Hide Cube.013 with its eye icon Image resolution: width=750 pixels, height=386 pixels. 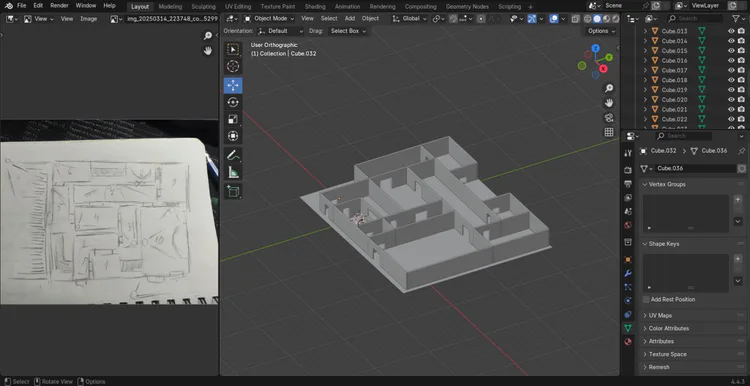[x=731, y=31]
